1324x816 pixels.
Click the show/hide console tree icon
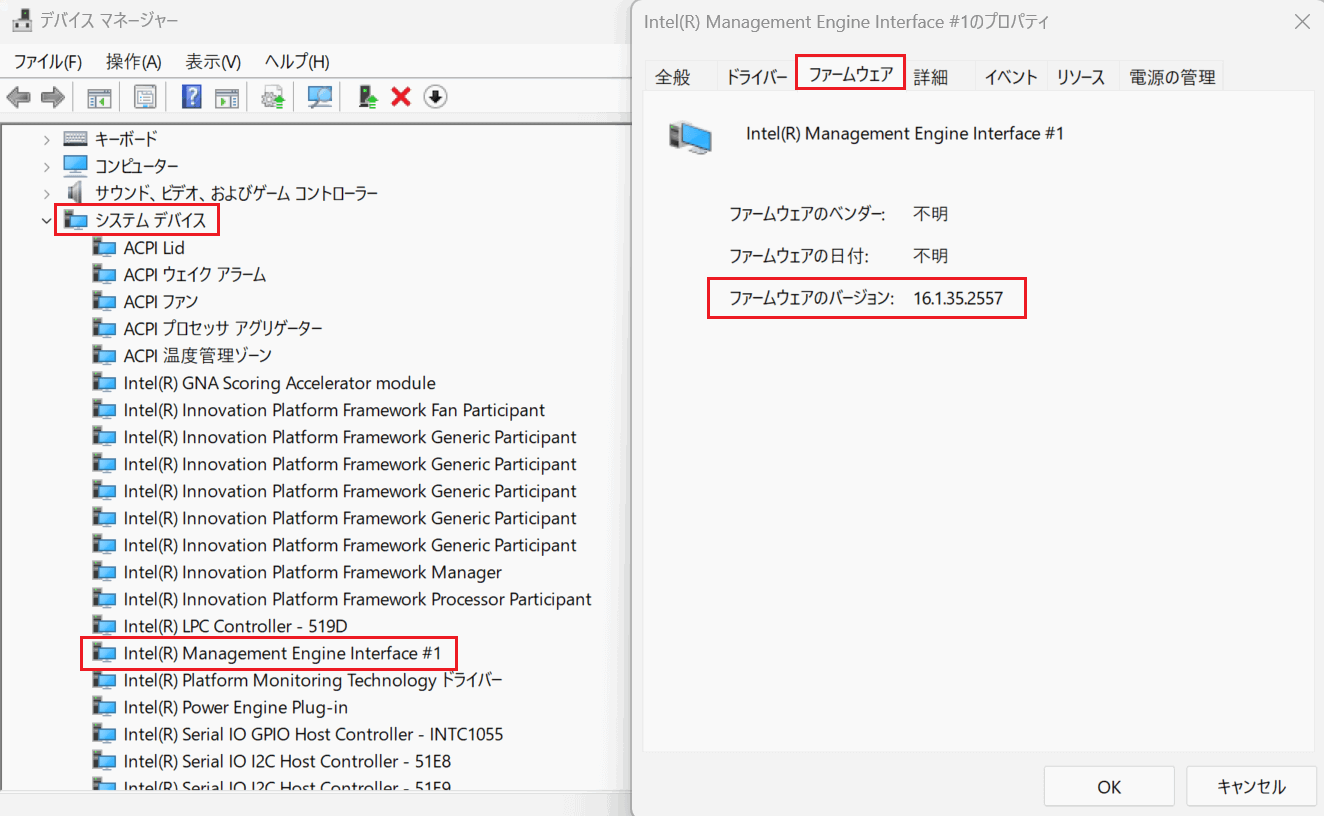[99, 97]
